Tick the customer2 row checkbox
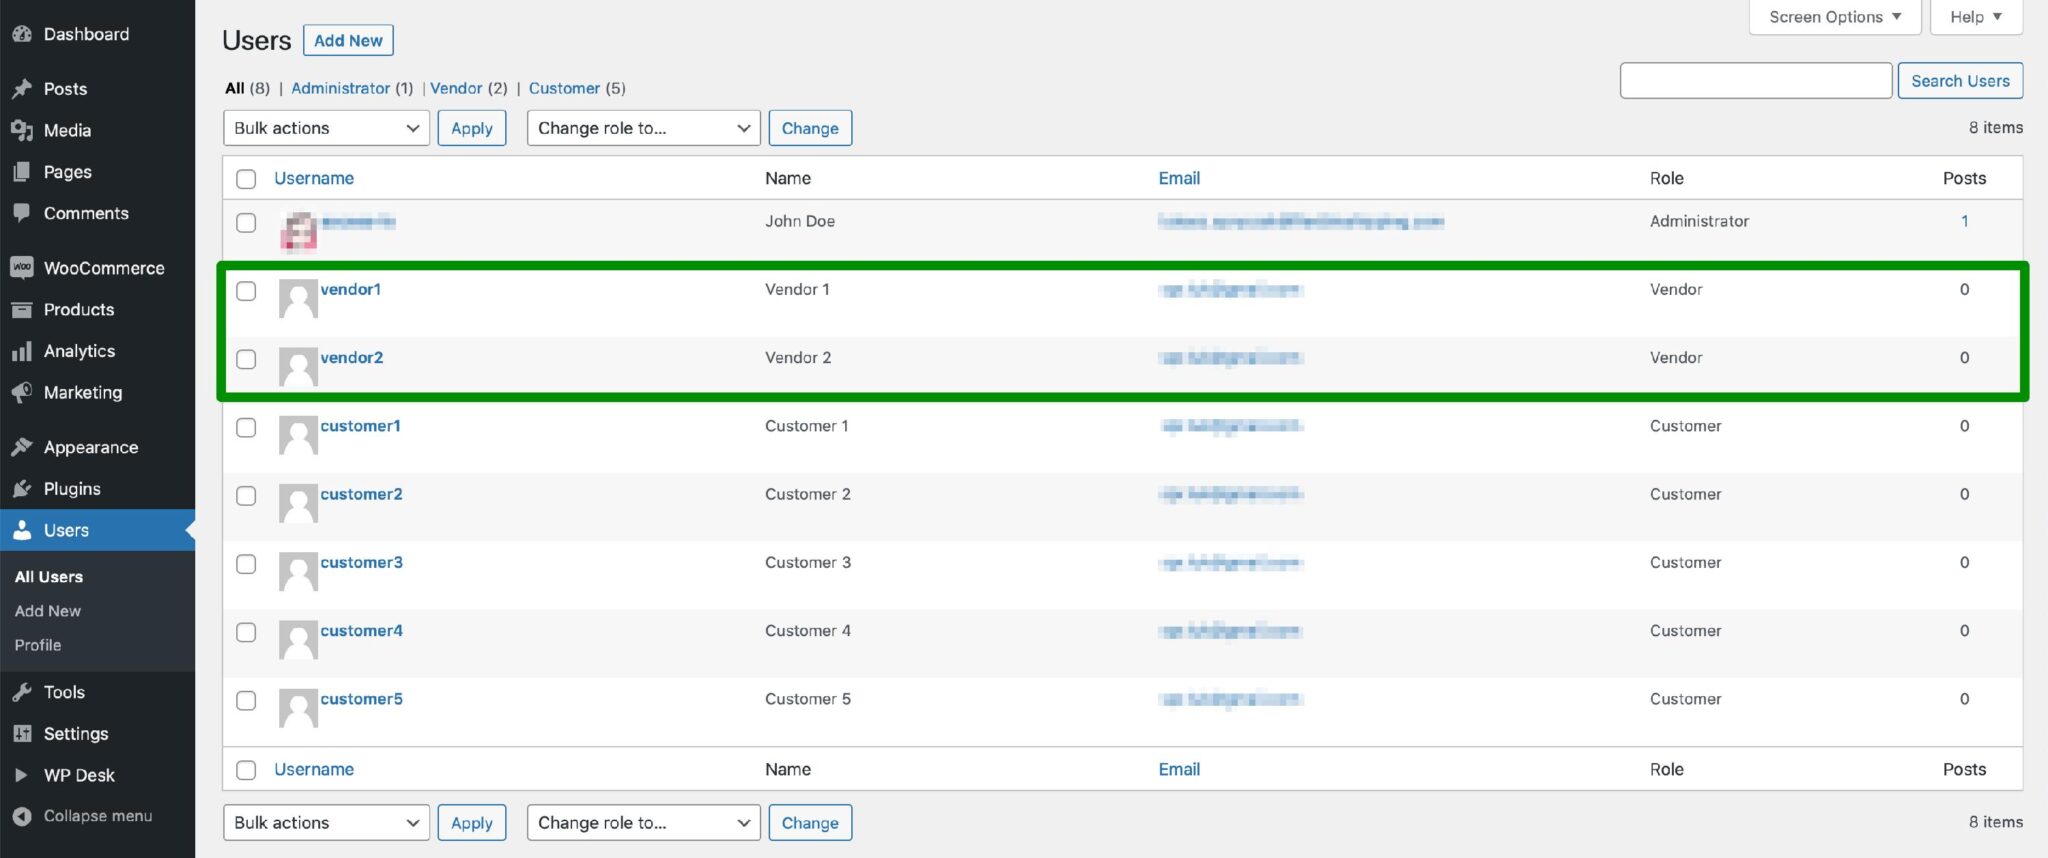 coord(246,496)
